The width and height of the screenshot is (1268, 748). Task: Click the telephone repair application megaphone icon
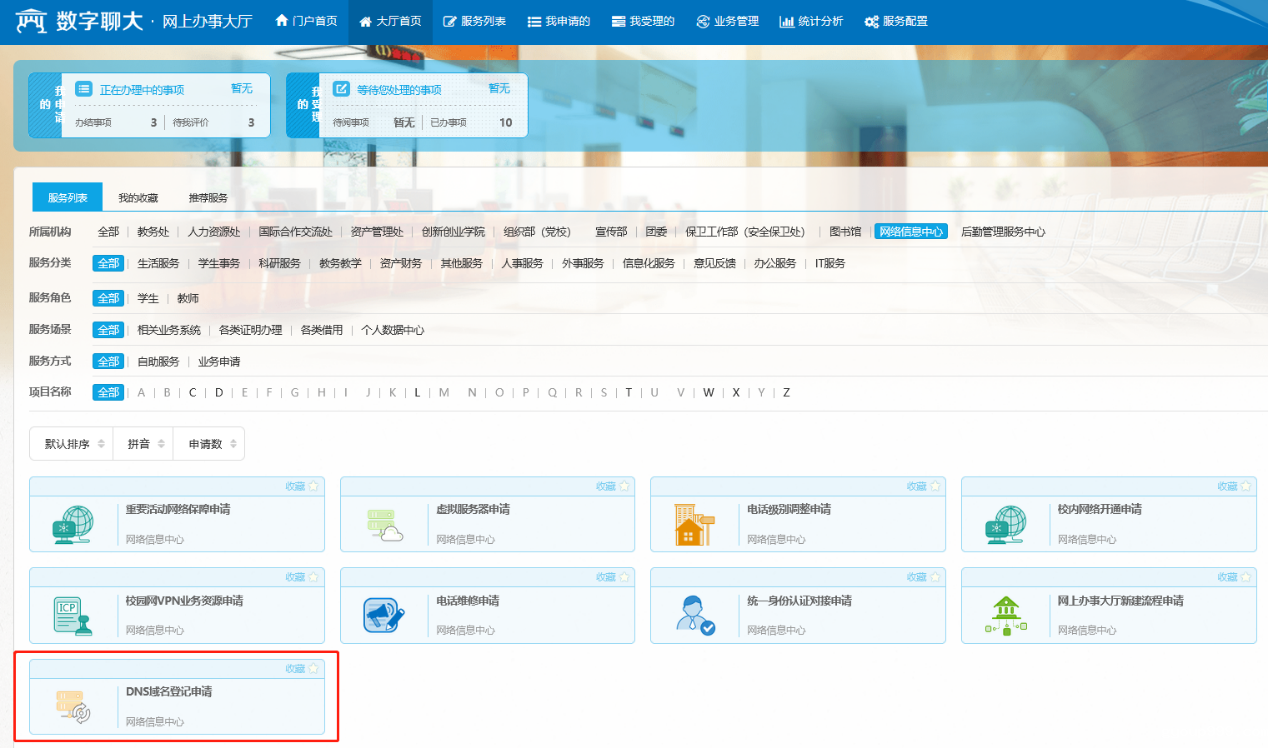(x=384, y=617)
